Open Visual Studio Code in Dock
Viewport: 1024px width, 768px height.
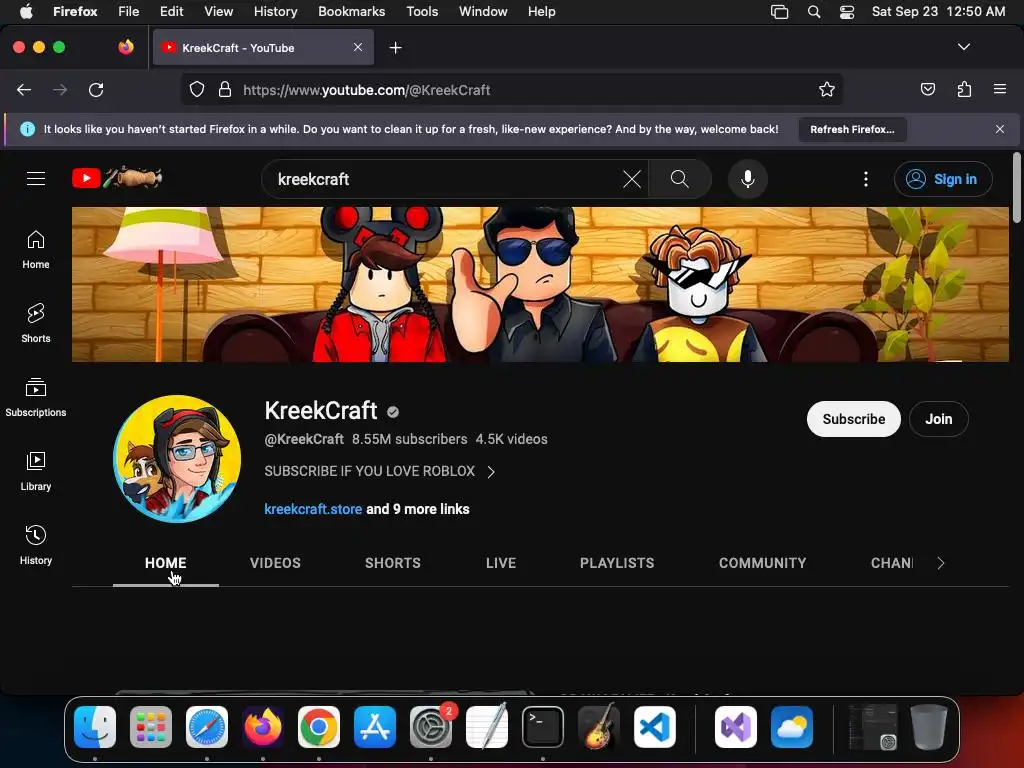654,727
